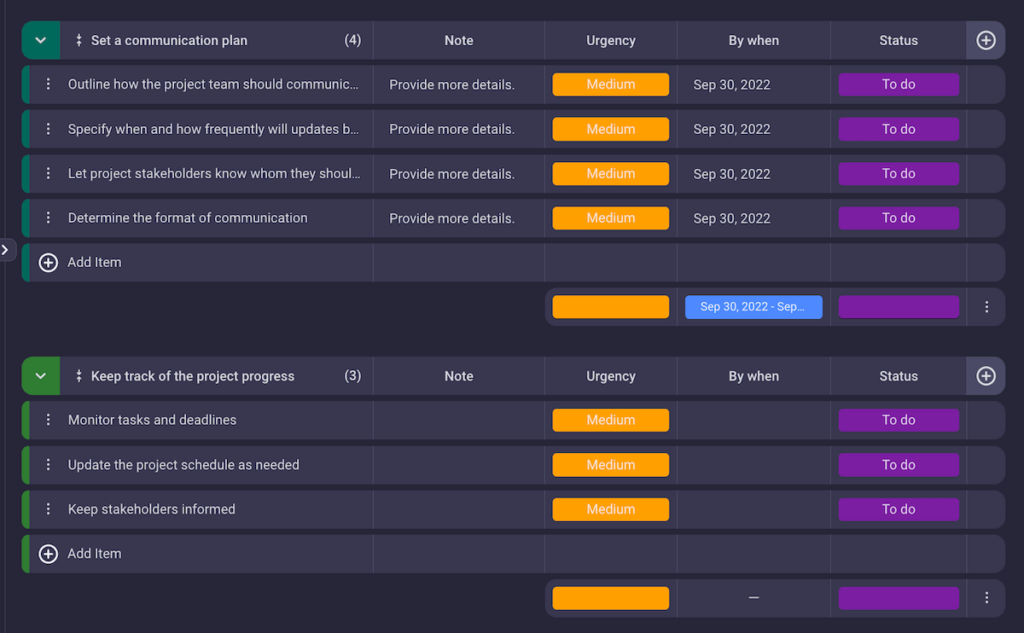
Task: Collapse the Set a communication plan group
Action: [x=40, y=40]
